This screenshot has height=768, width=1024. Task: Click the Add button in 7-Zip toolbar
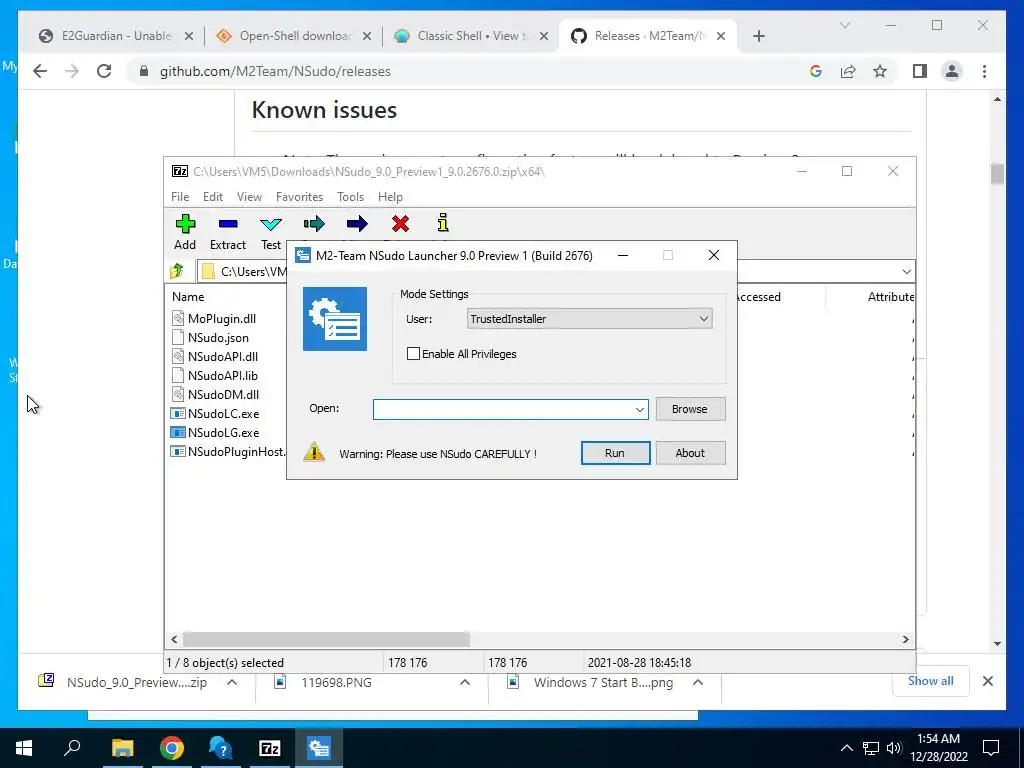pos(185,232)
